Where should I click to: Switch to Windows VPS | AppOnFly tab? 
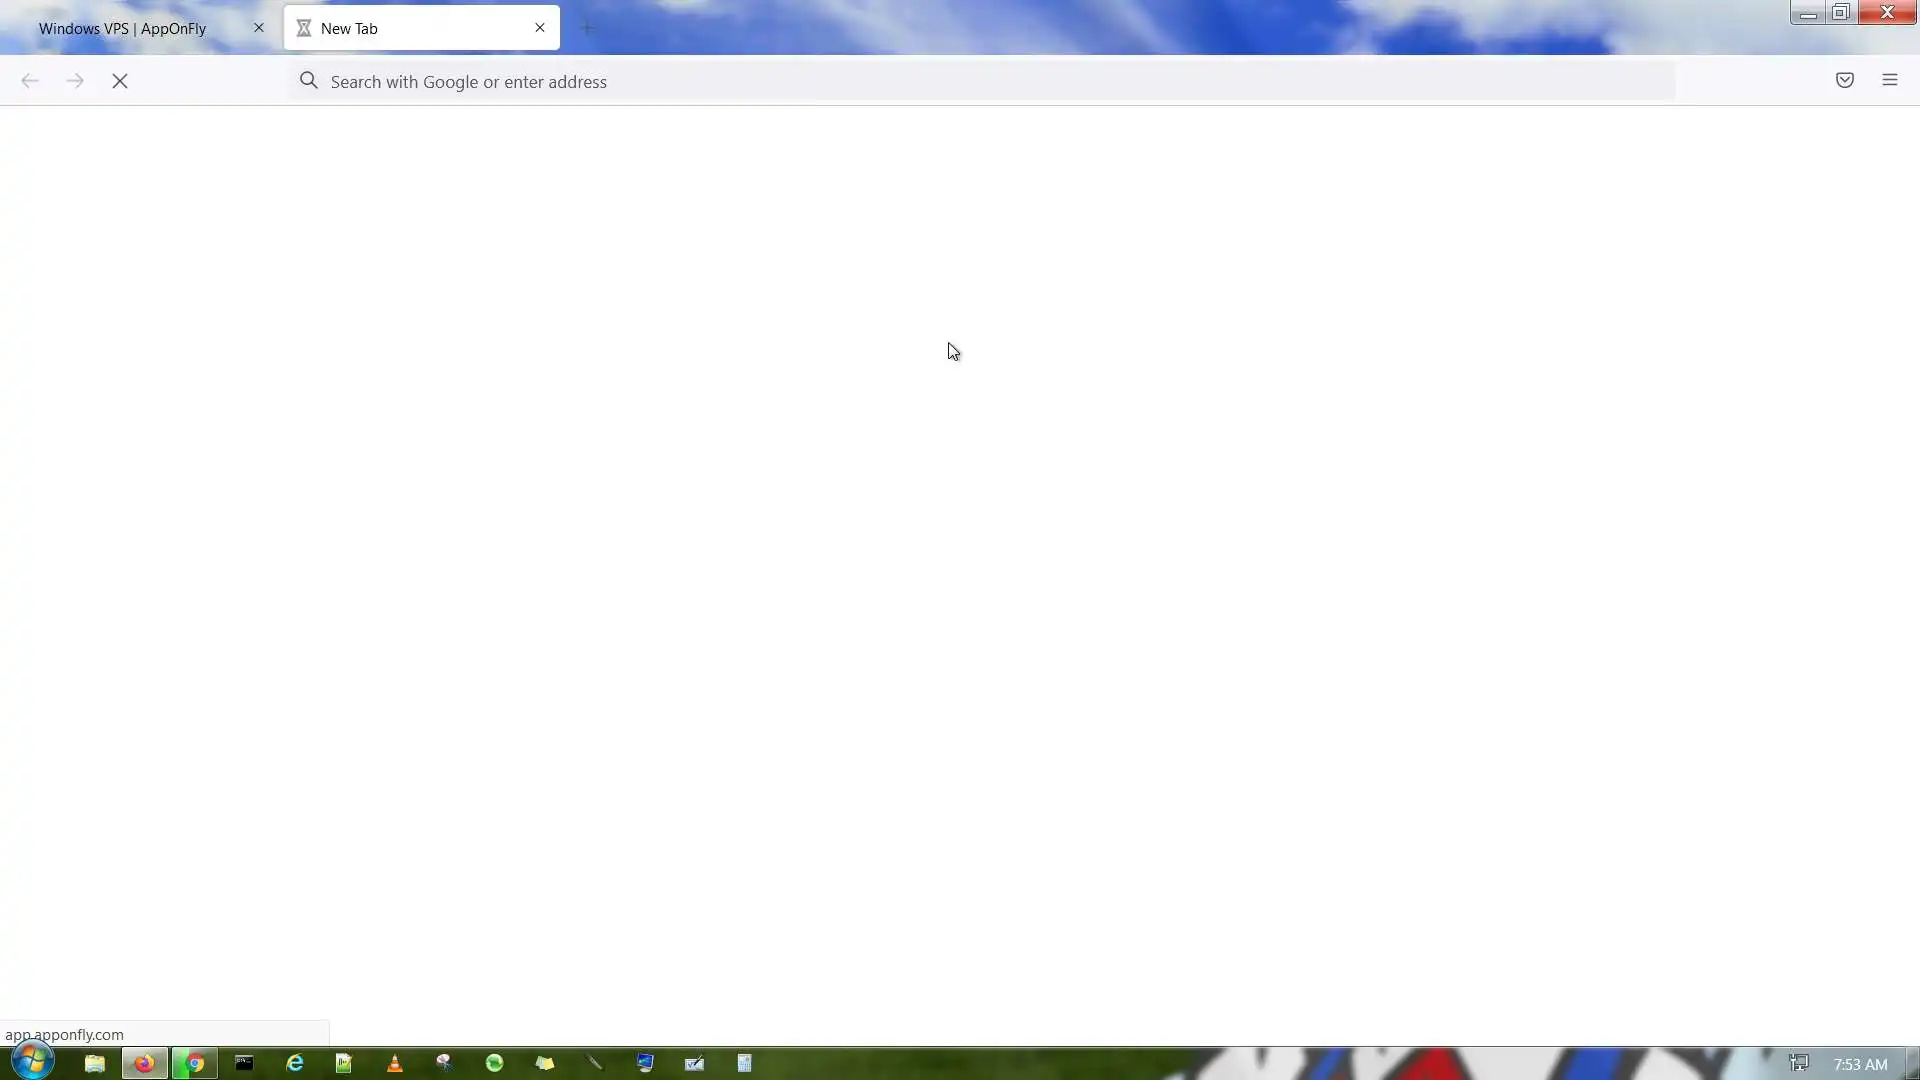123,28
